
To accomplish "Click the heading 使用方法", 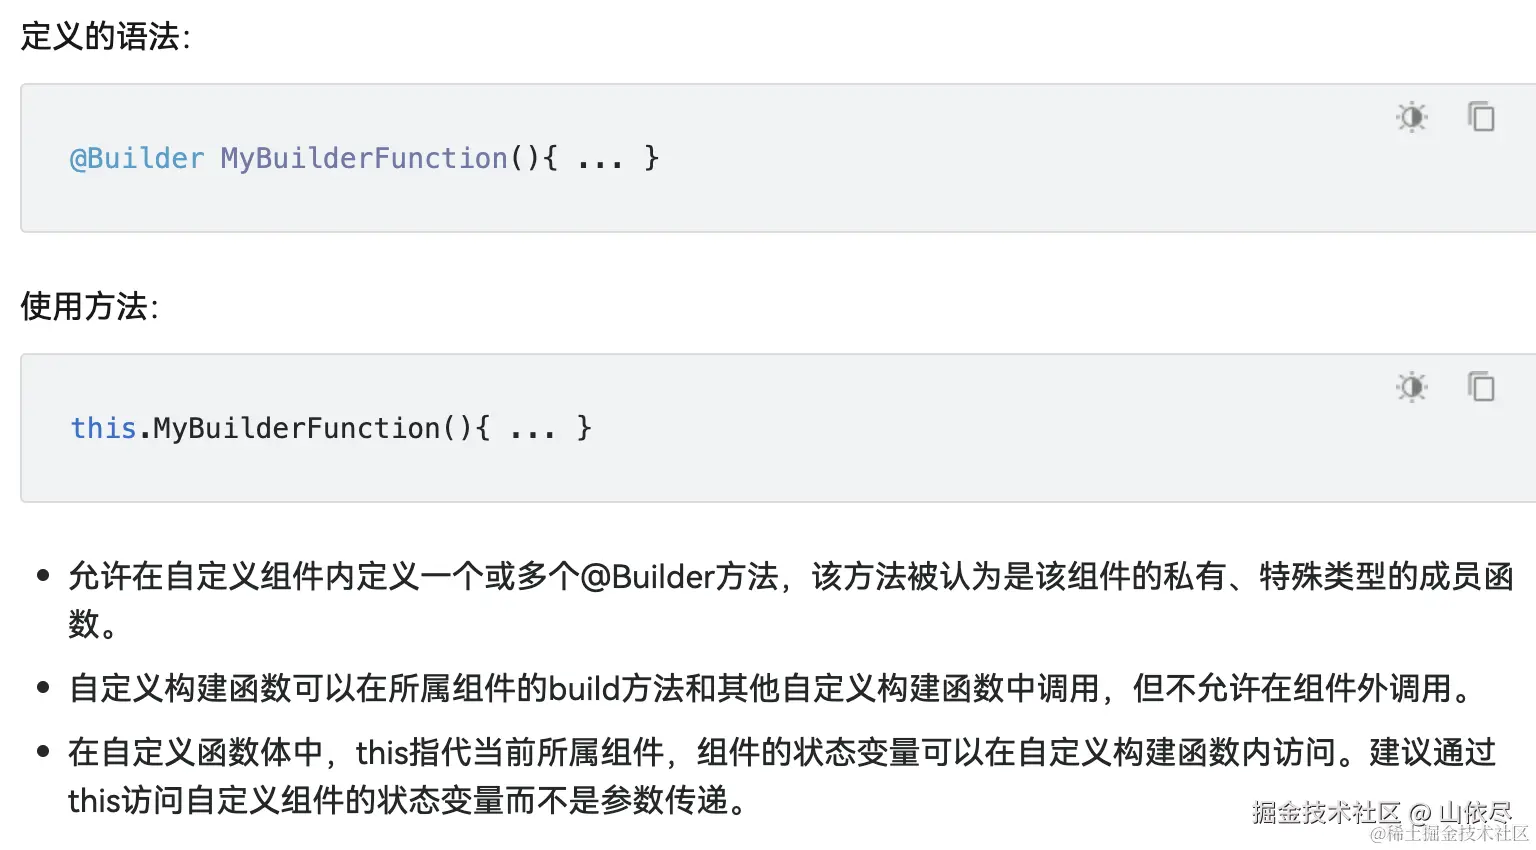I will [x=89, y=306].
